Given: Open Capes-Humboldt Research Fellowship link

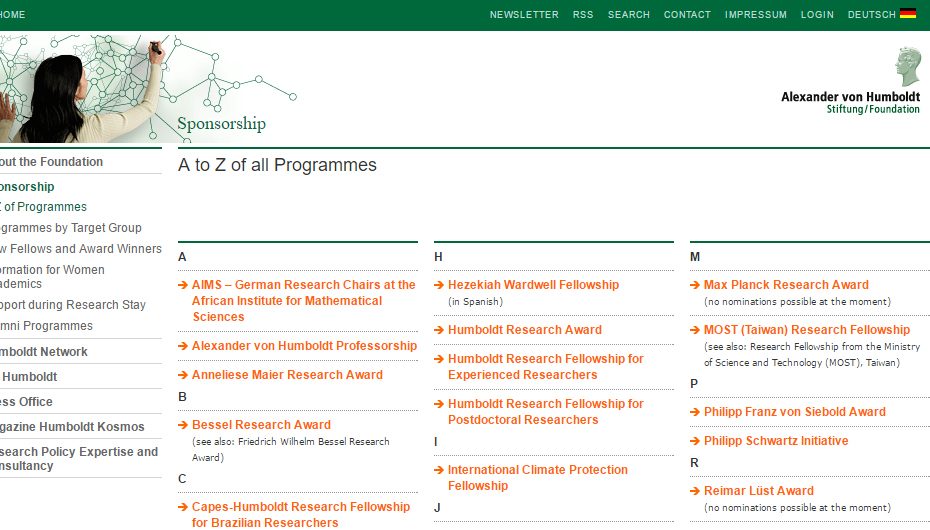Looking at the screenshot, I should pyautogui.click(x=301, y=515).
